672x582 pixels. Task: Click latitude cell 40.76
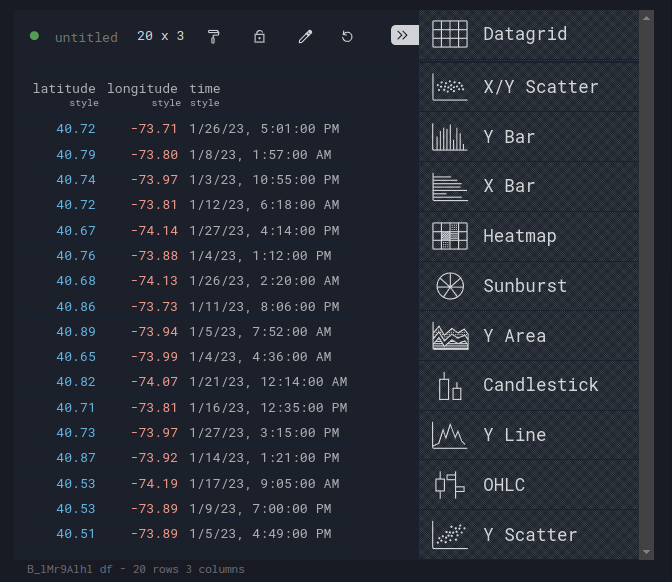(x=76, y=256)
